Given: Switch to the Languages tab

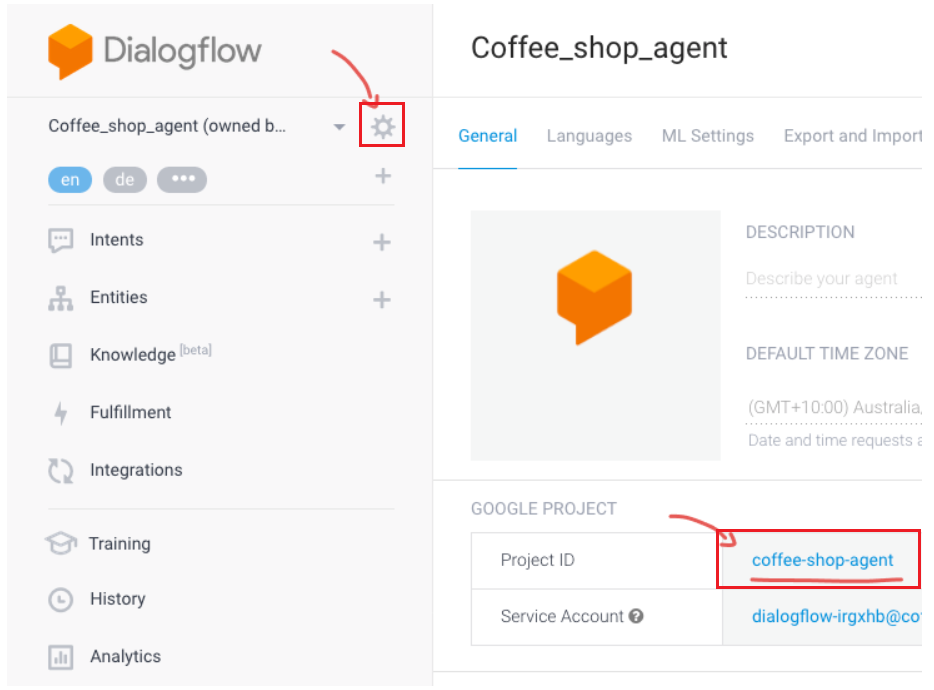Looking at the screenshot, I should coord(589,136).
